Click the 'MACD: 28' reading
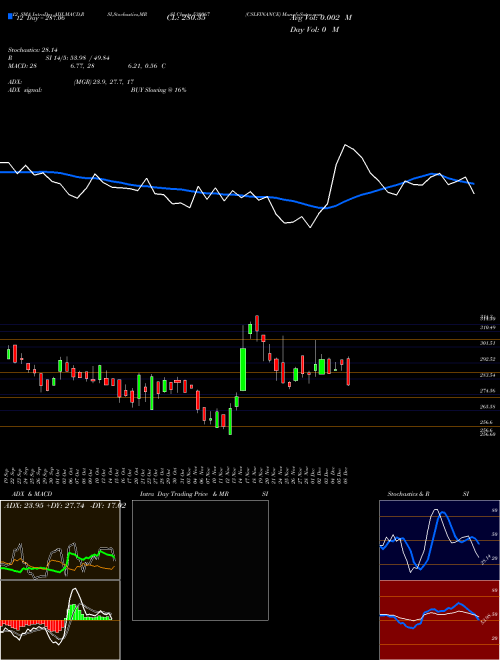 (x=23, y=66)
